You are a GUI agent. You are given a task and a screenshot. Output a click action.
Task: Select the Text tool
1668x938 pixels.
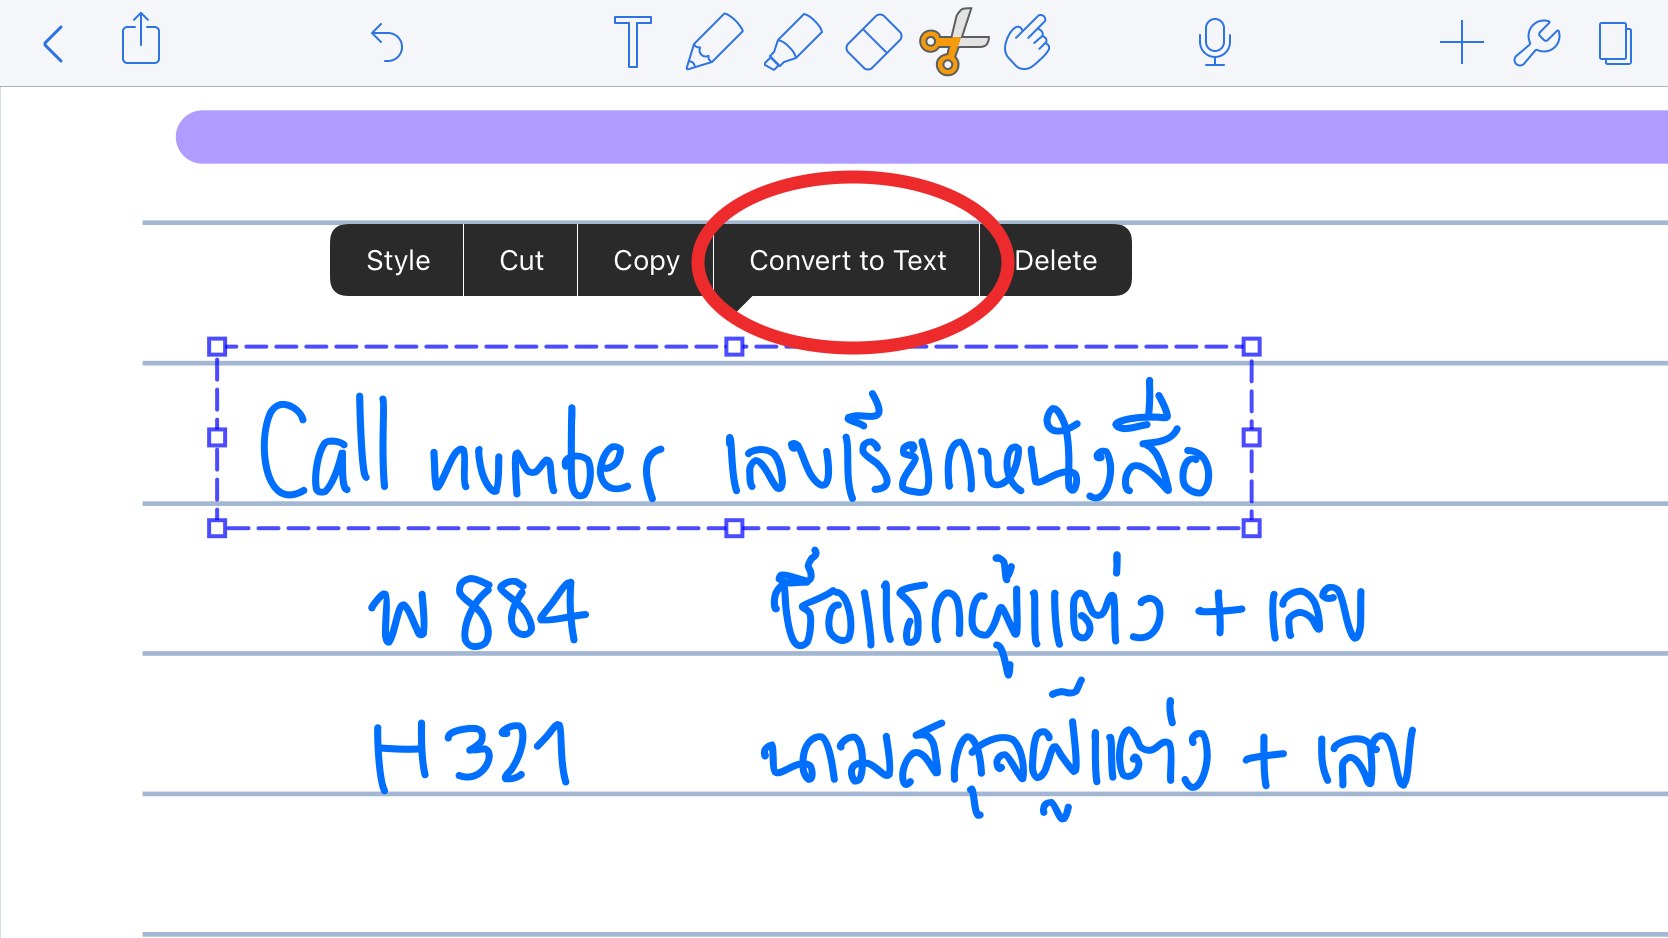[633, 42]
